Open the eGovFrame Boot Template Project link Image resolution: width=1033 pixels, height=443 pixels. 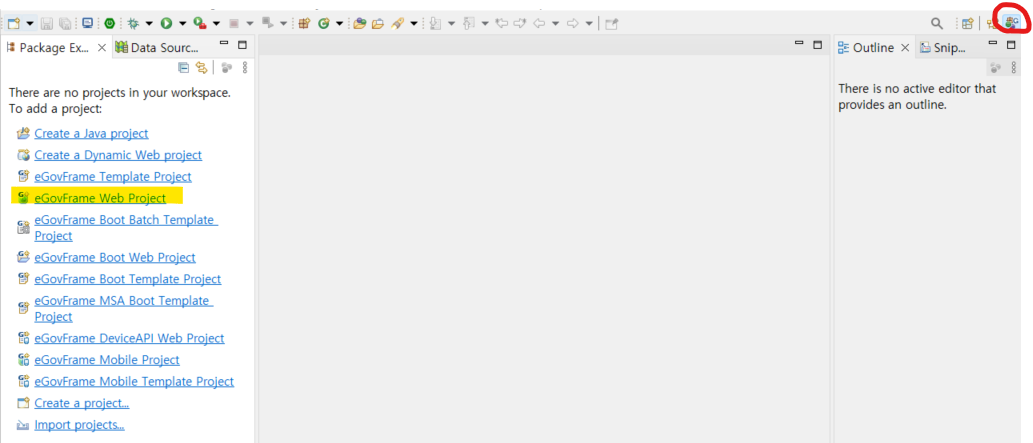(x=128, y=279)
